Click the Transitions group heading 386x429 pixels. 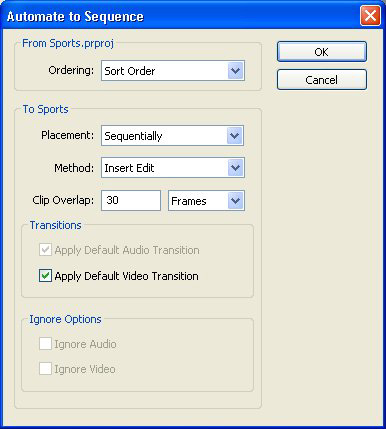[x=56, y=225]
